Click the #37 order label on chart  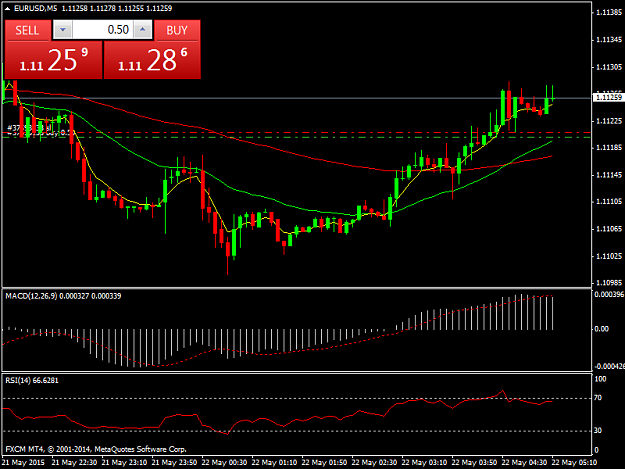click(29, 128)
